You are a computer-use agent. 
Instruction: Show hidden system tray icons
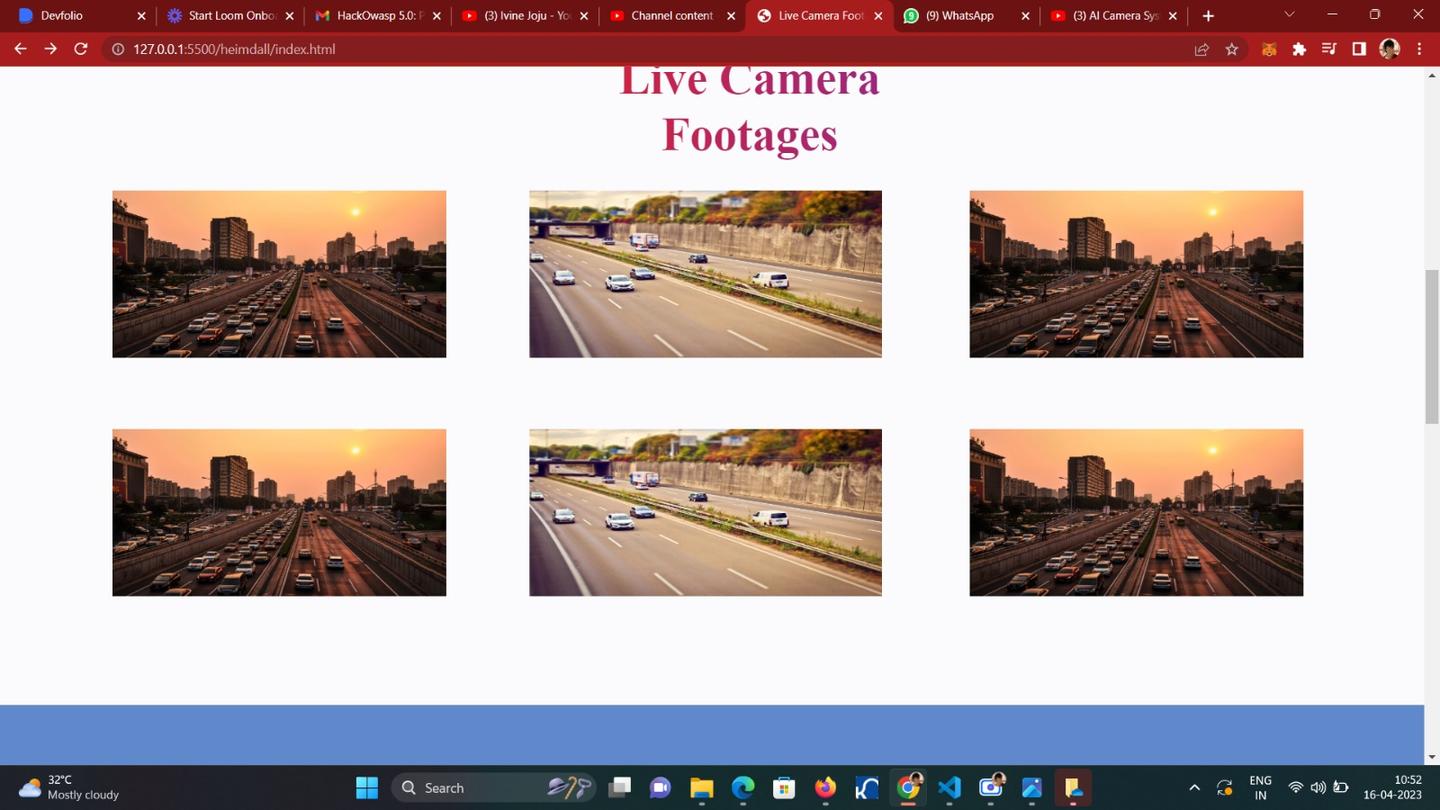(x=1194, y=788)
